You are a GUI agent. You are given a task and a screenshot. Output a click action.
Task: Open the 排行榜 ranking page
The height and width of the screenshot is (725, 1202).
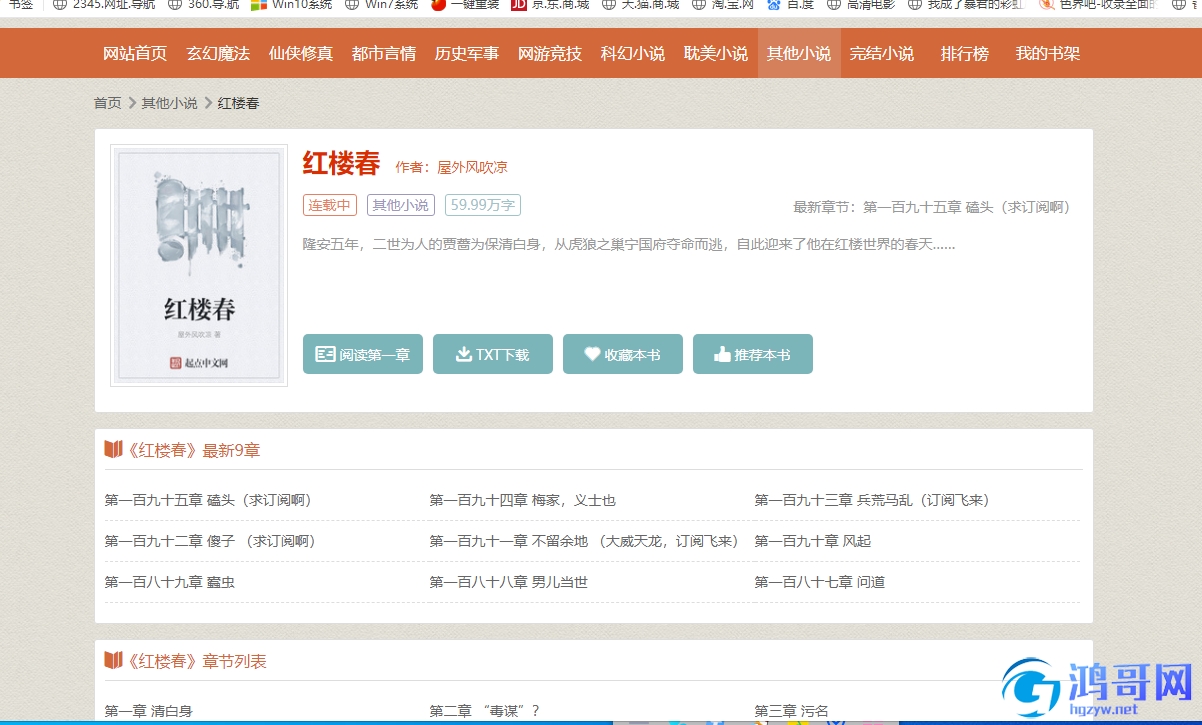coord(965,53)
